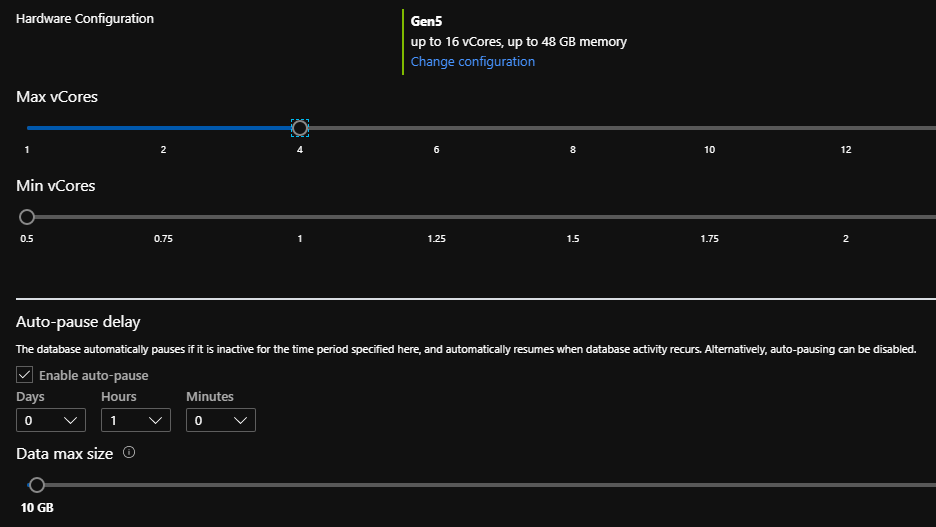
Task: Click the Change configuration link
Action: pyautogui.click(x=472, y=62)
